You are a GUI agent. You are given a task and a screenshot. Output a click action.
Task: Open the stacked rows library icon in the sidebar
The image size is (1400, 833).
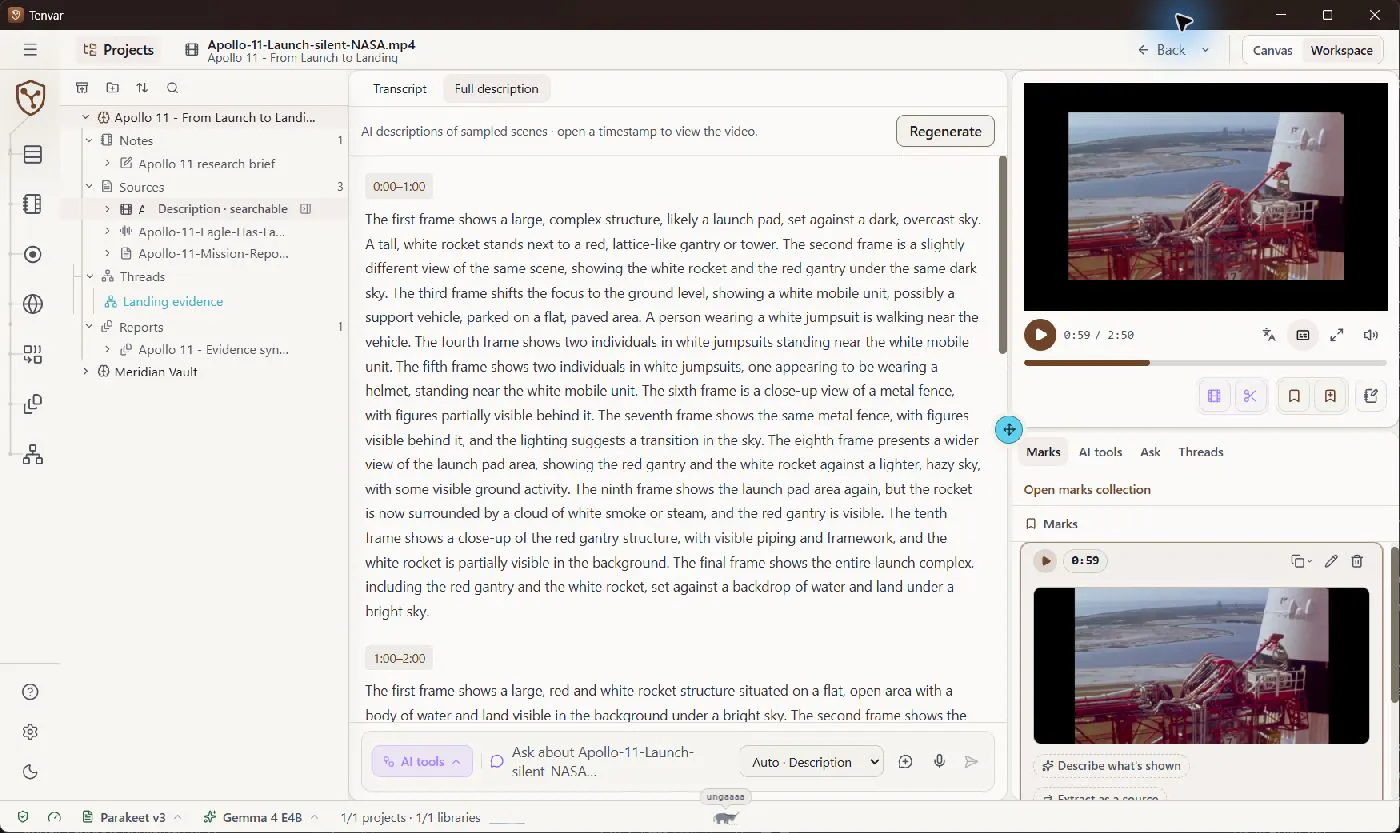pyautogui.click(x=32, y=154)
